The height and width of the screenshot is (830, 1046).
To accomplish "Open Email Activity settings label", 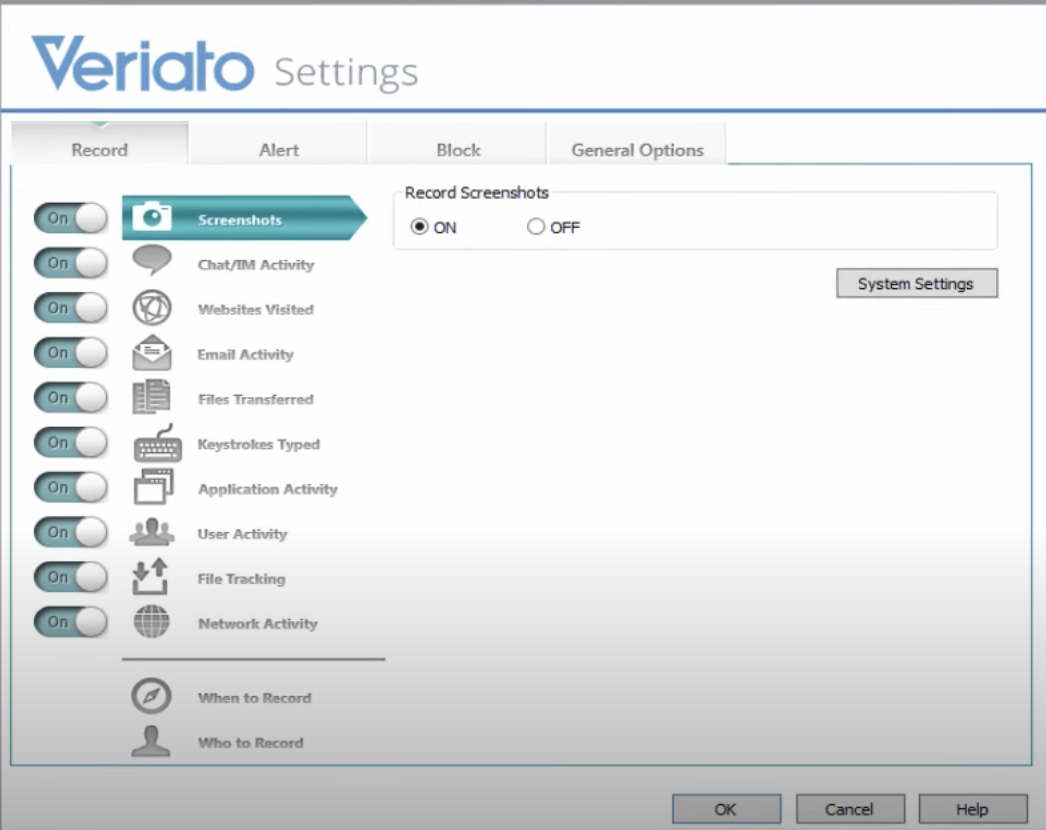I will pyautogui.click(x=245, y=354).
